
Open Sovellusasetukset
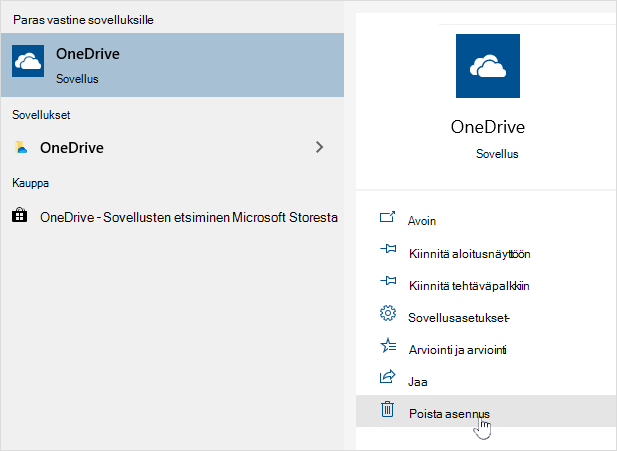coord(486,317)
